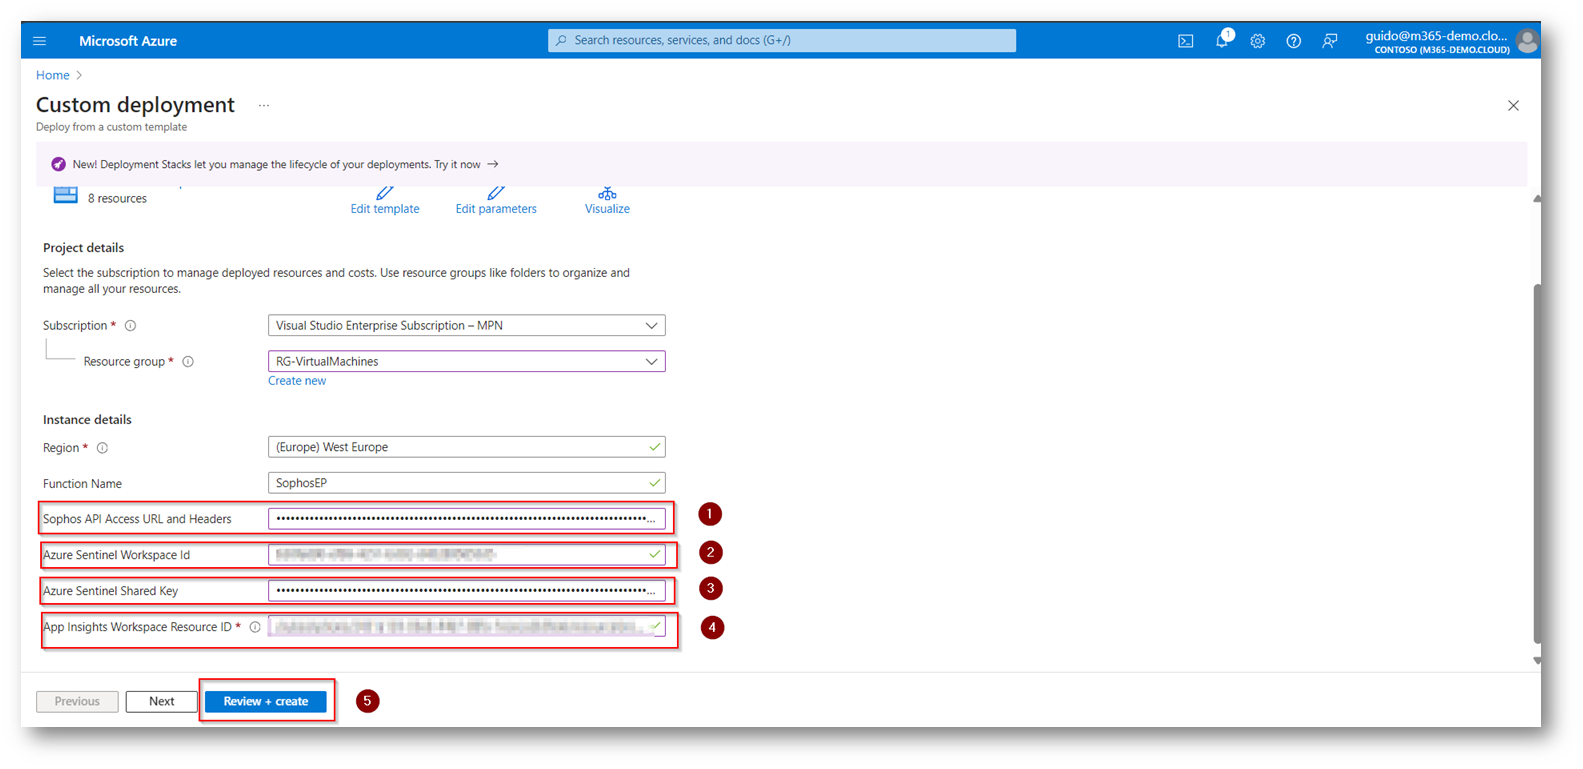Go to the Home breadcrumb
The image size is (1583, 769).
tap(53, 75)
